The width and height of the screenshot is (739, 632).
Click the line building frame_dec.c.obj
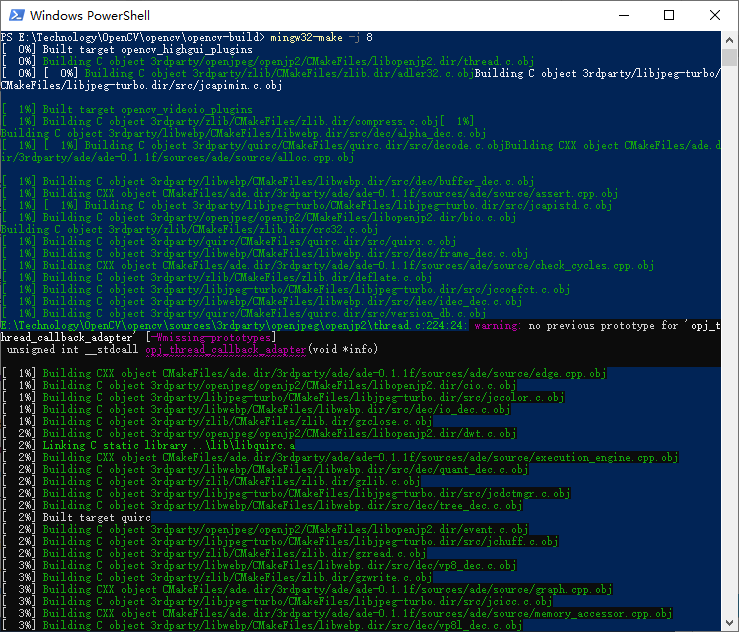click(264, 254)
